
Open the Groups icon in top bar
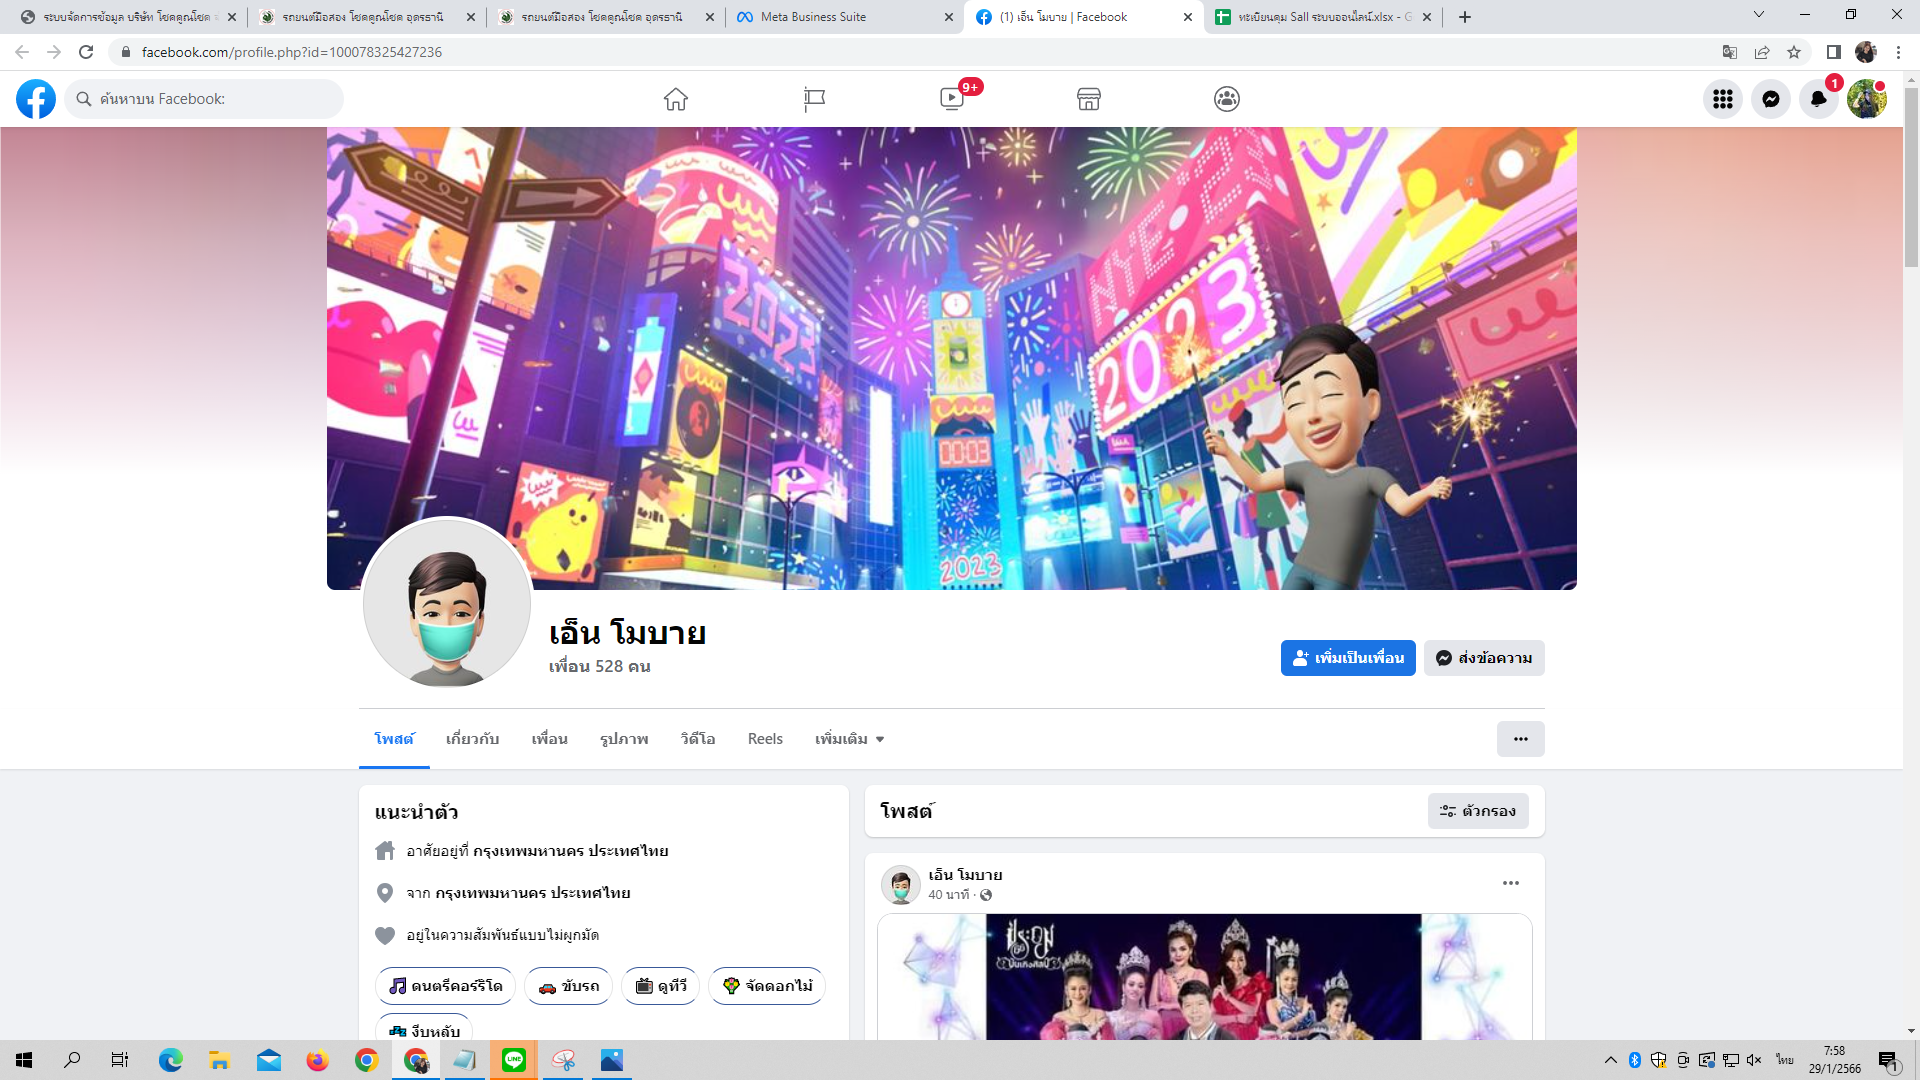click(1227, 99)
